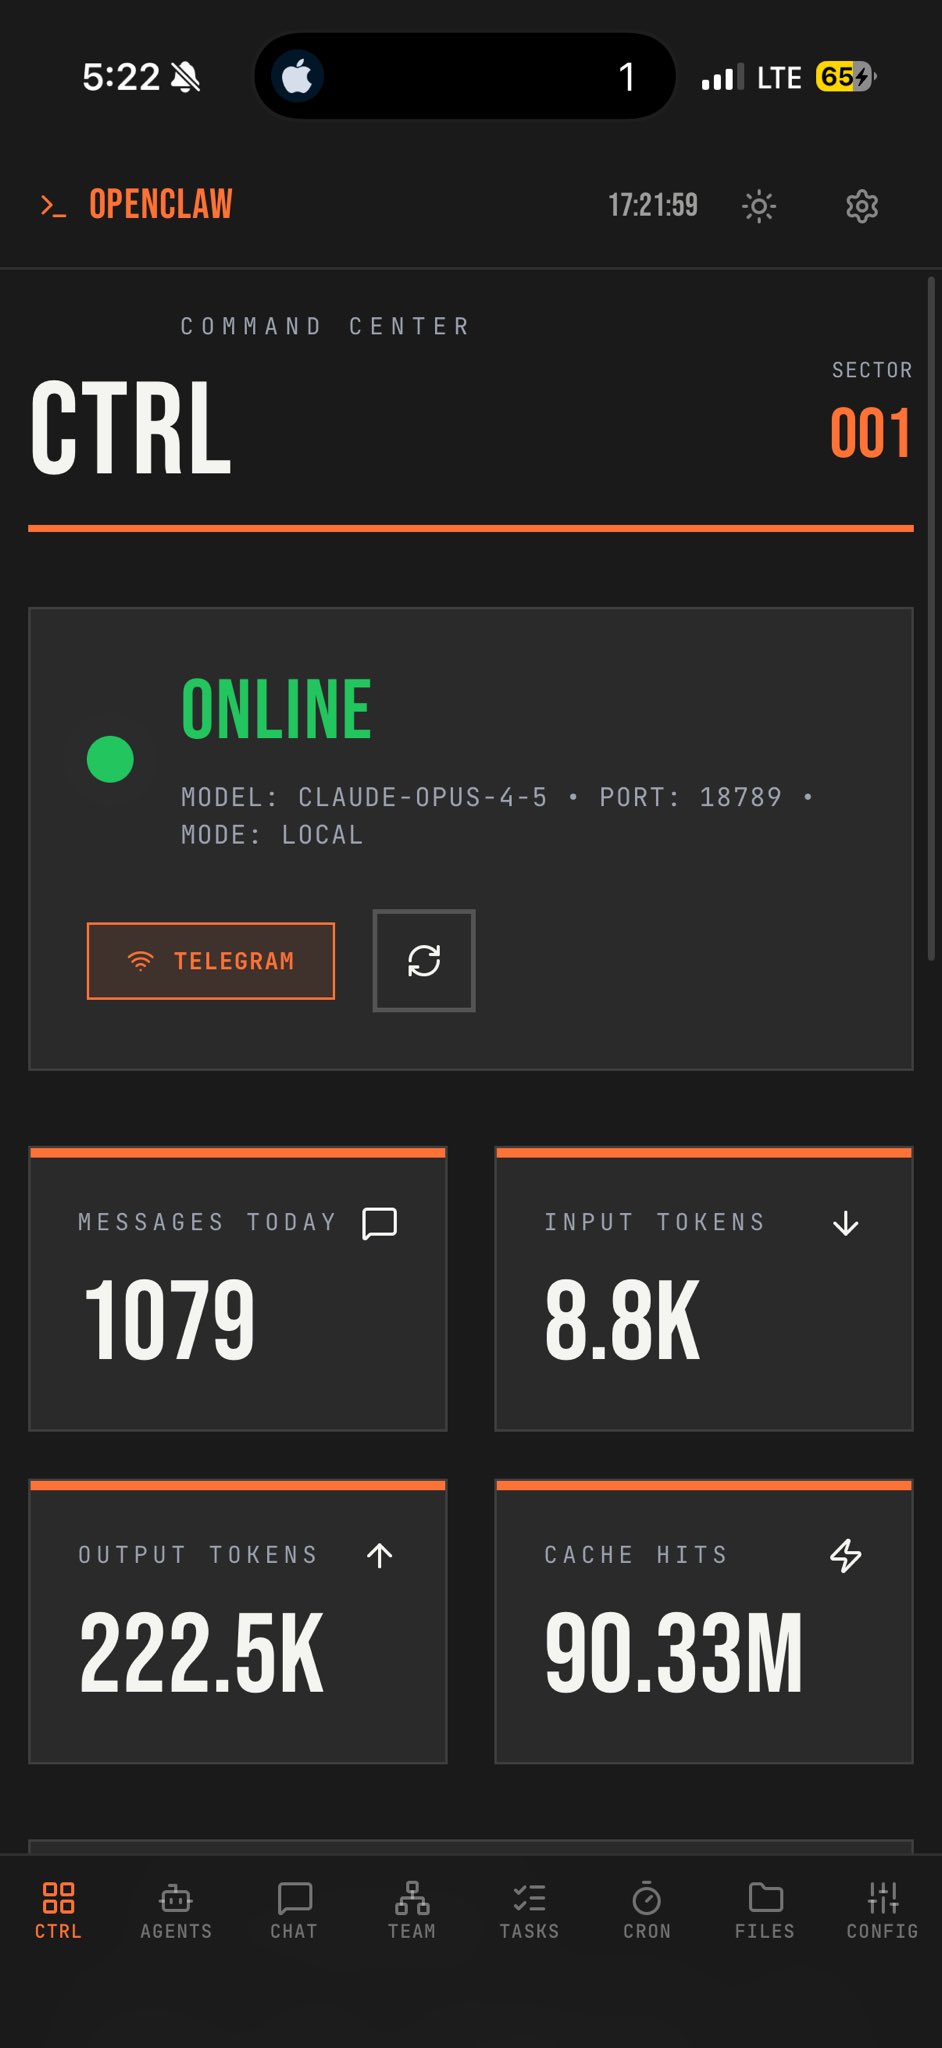
Task: Open the FILES tab
Action: coord(765,1910)
